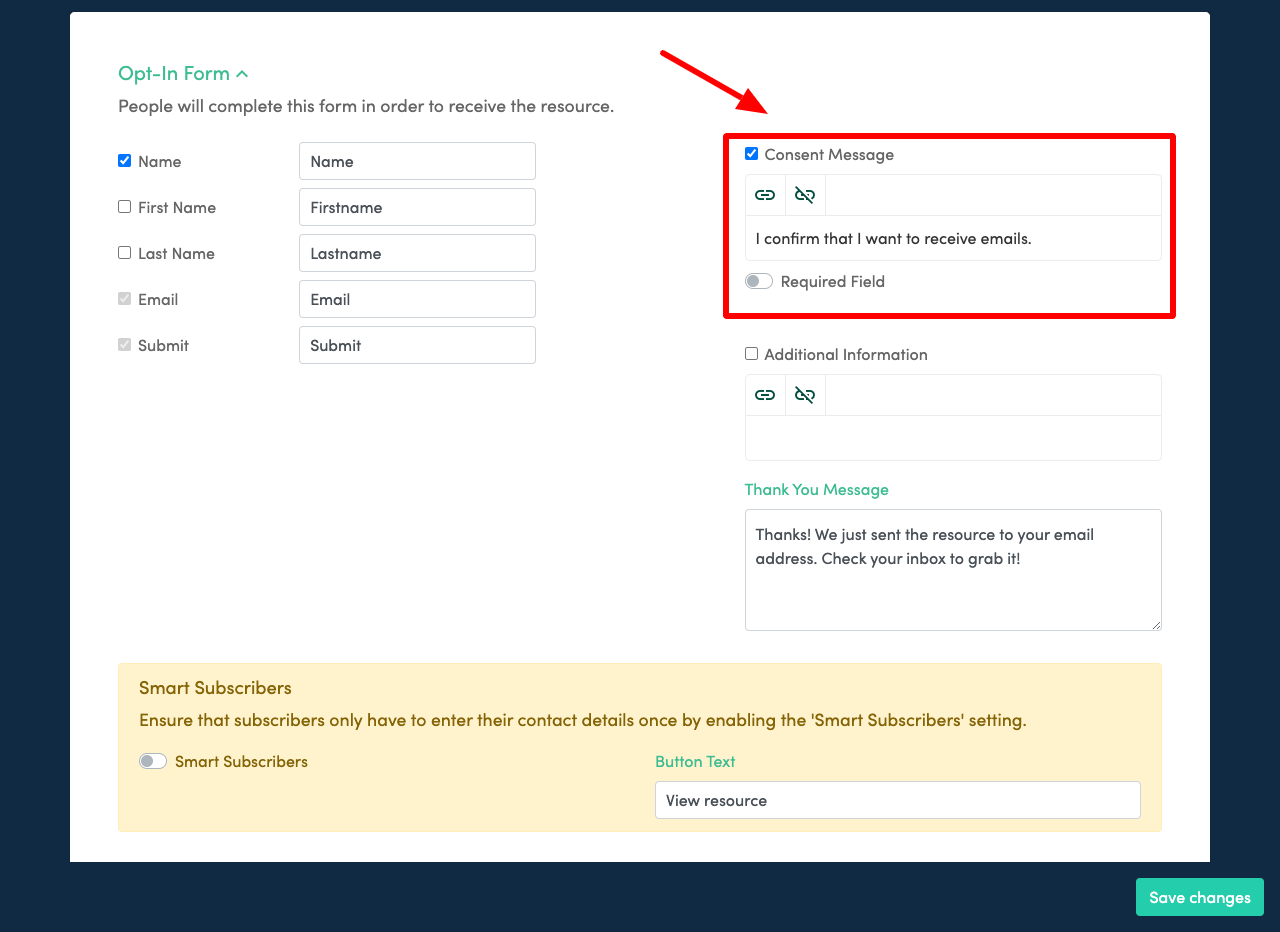
Task: Enable the Required Field toggle
Action: click(x=758, y=281)
